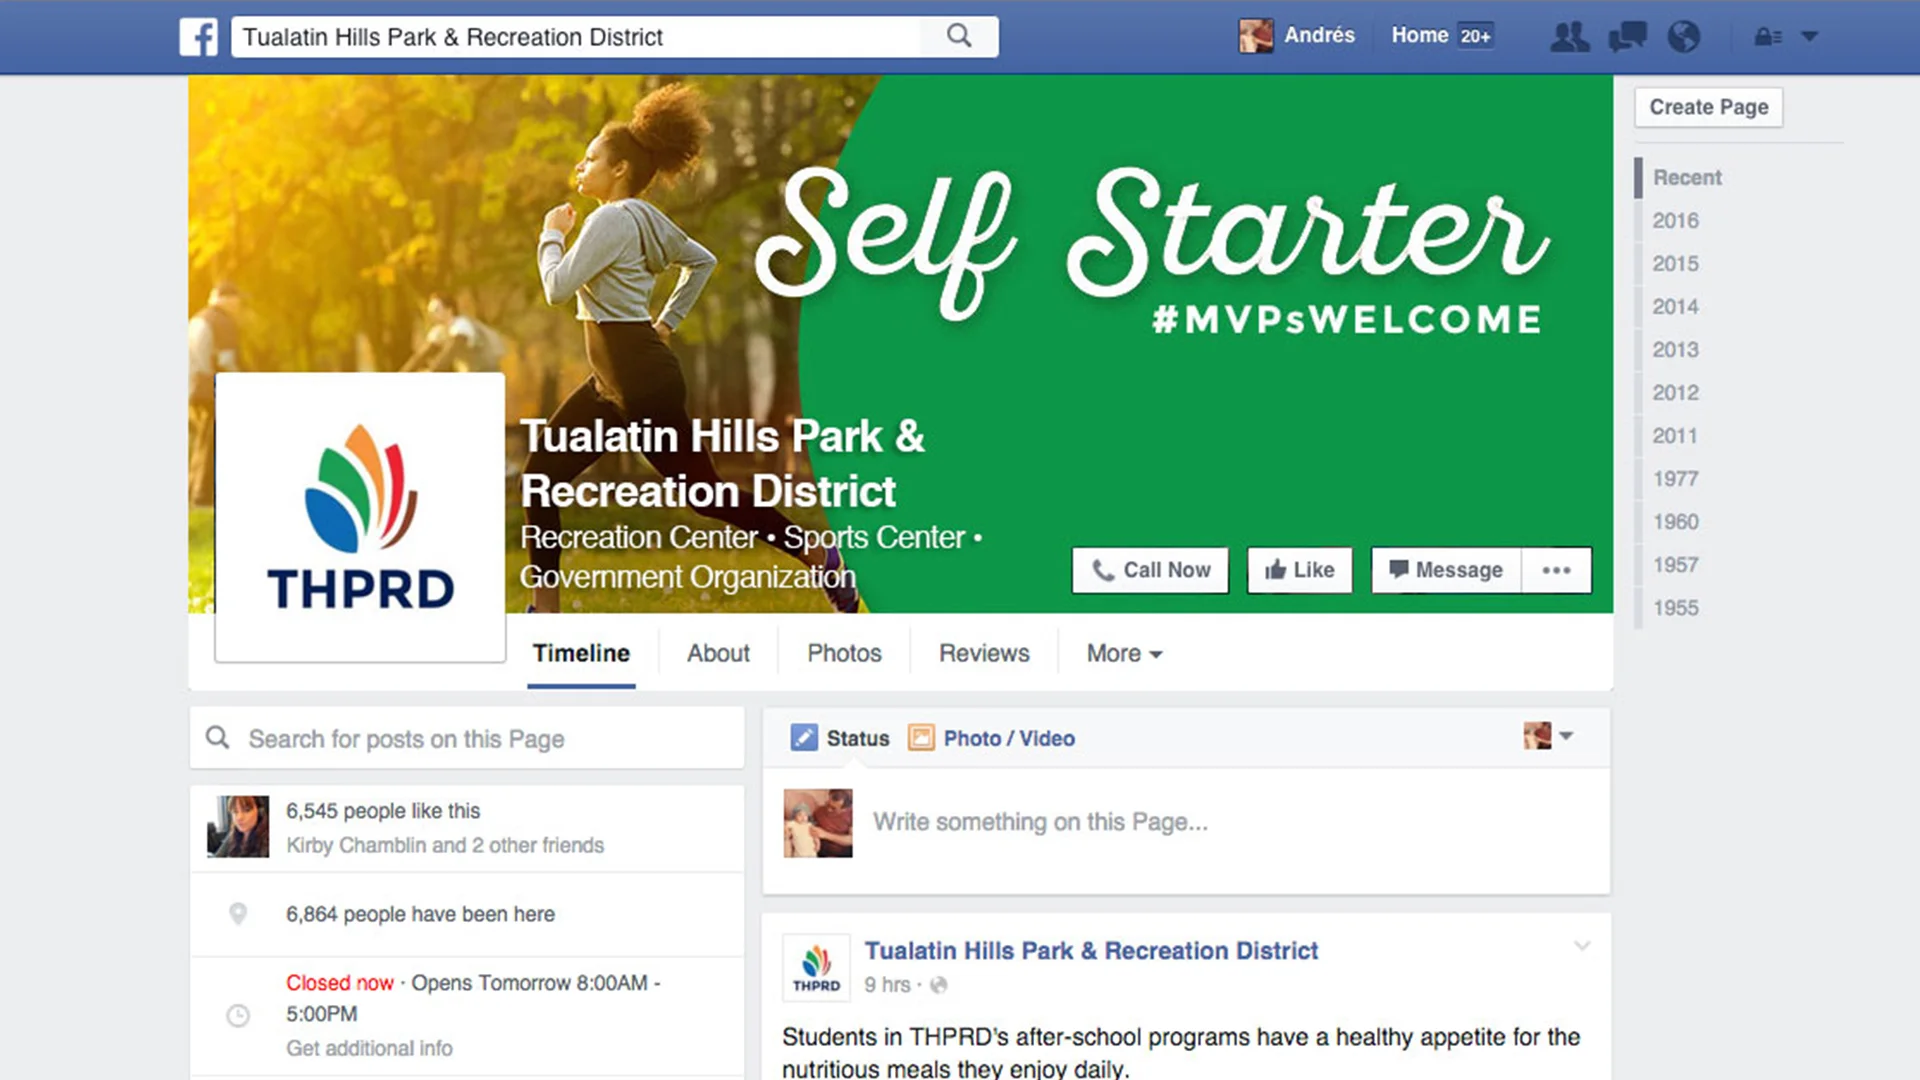This screenshot has width=1920, height=1080.
Task: Click the Call Now button
Action: point(1150,570)
